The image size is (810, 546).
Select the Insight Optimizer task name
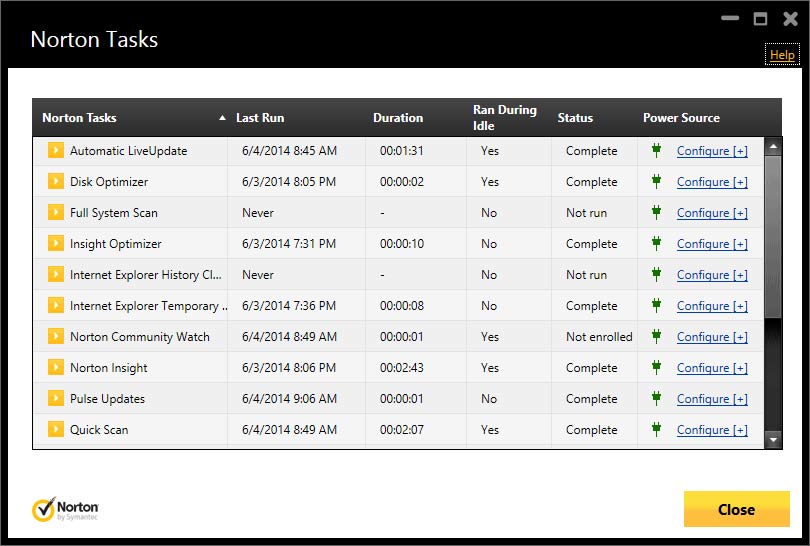116,244
